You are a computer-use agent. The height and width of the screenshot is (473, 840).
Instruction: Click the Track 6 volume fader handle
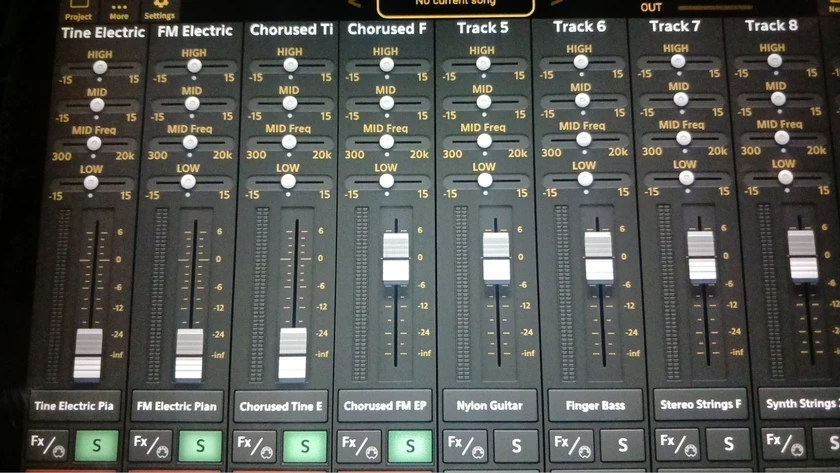pos(599,256)
